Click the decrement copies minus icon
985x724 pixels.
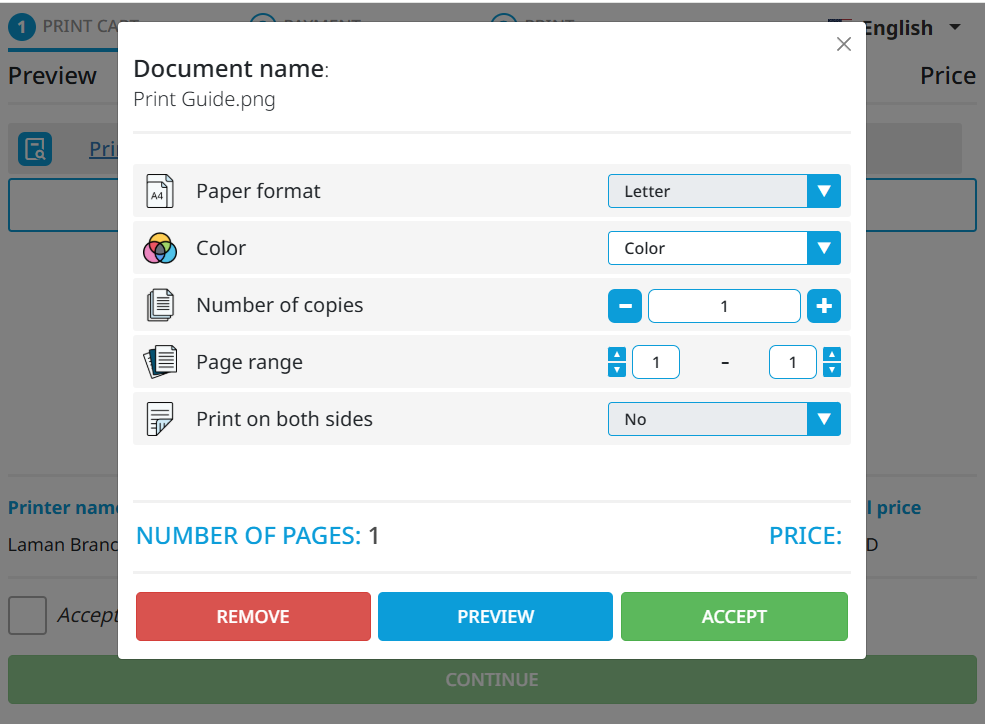tap(625, 305)
